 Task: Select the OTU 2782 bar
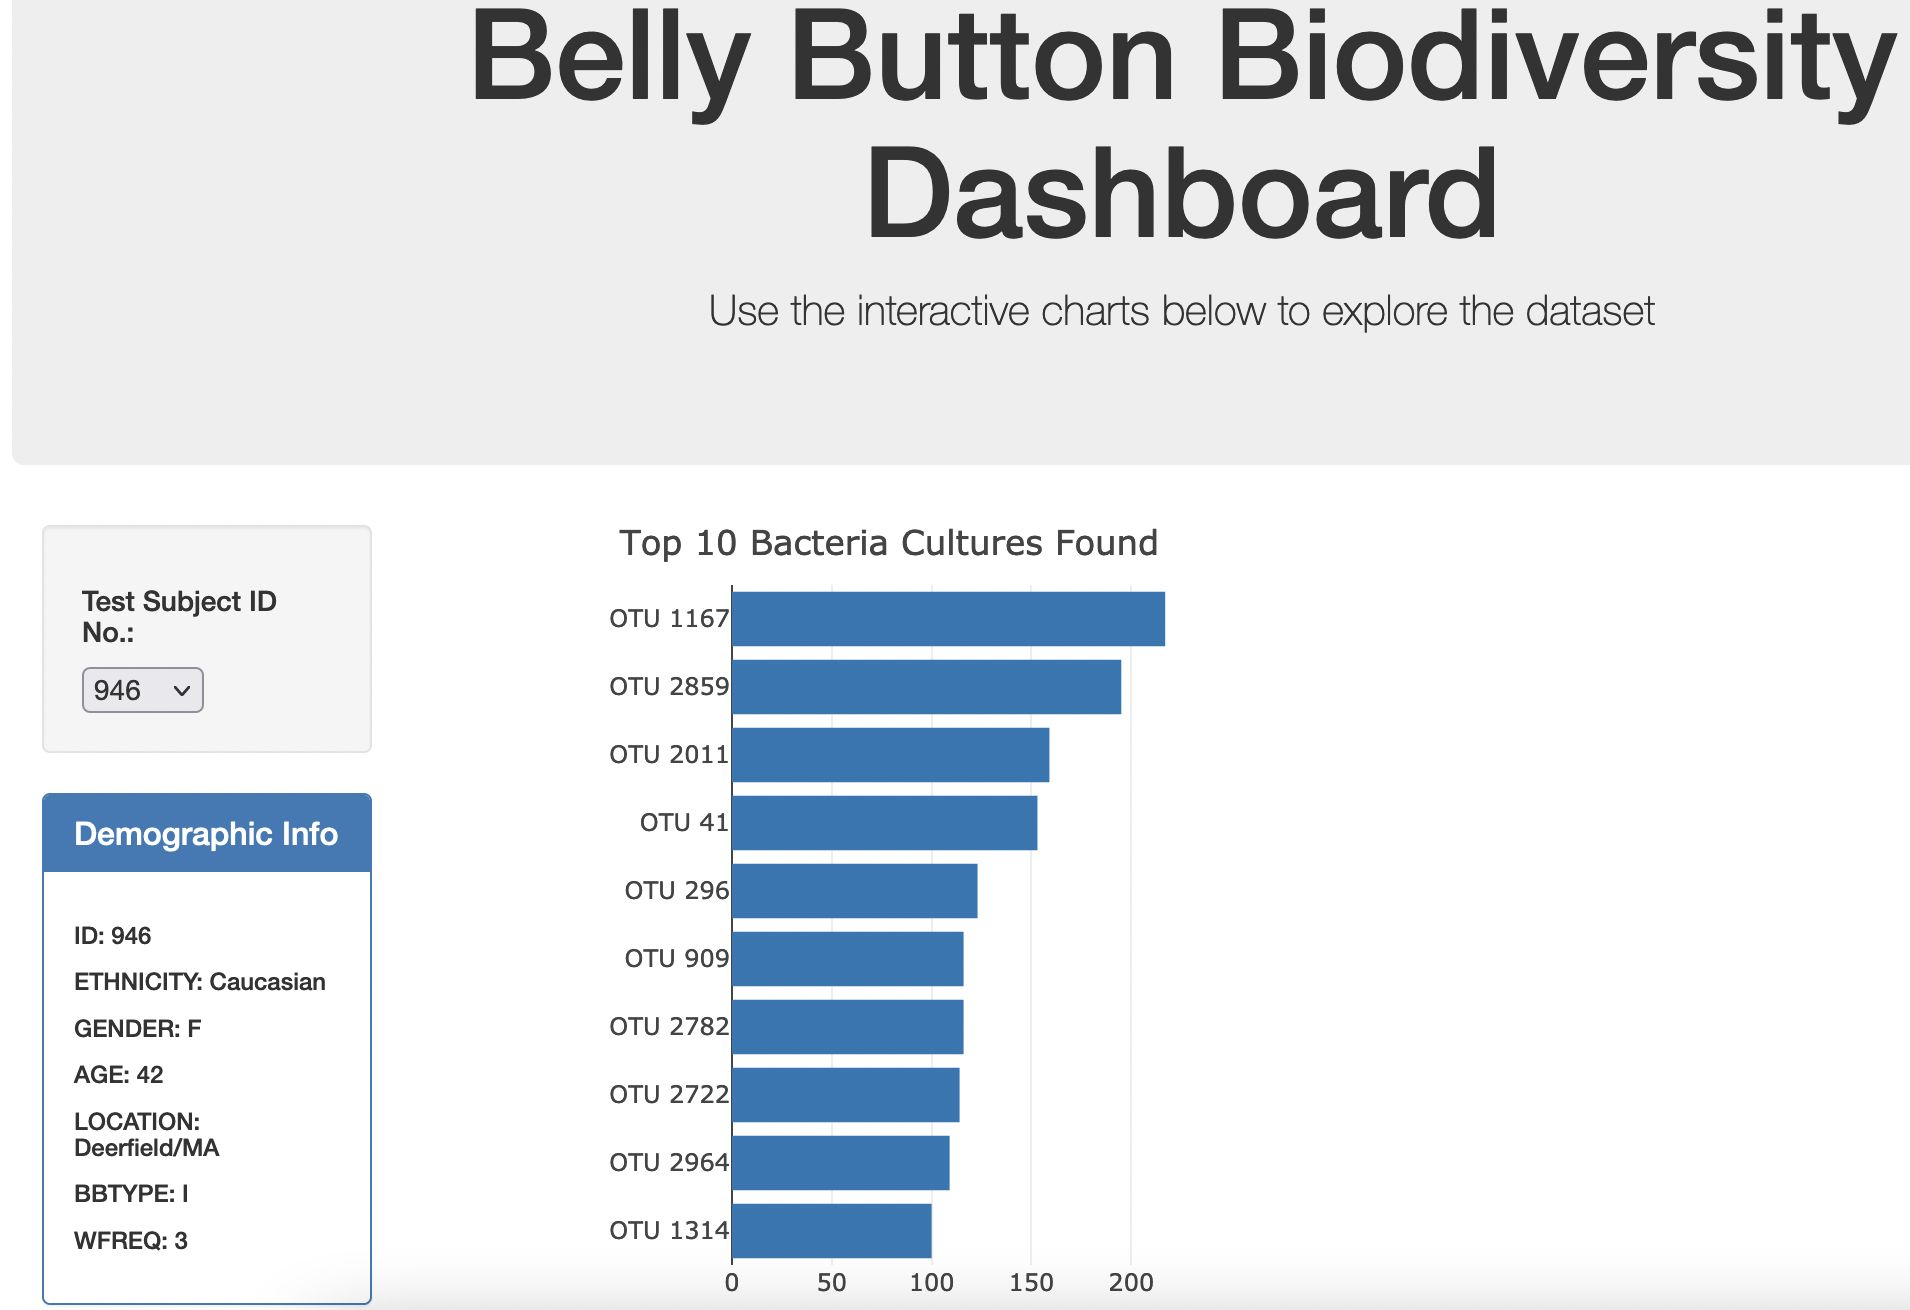point(847,1025)
